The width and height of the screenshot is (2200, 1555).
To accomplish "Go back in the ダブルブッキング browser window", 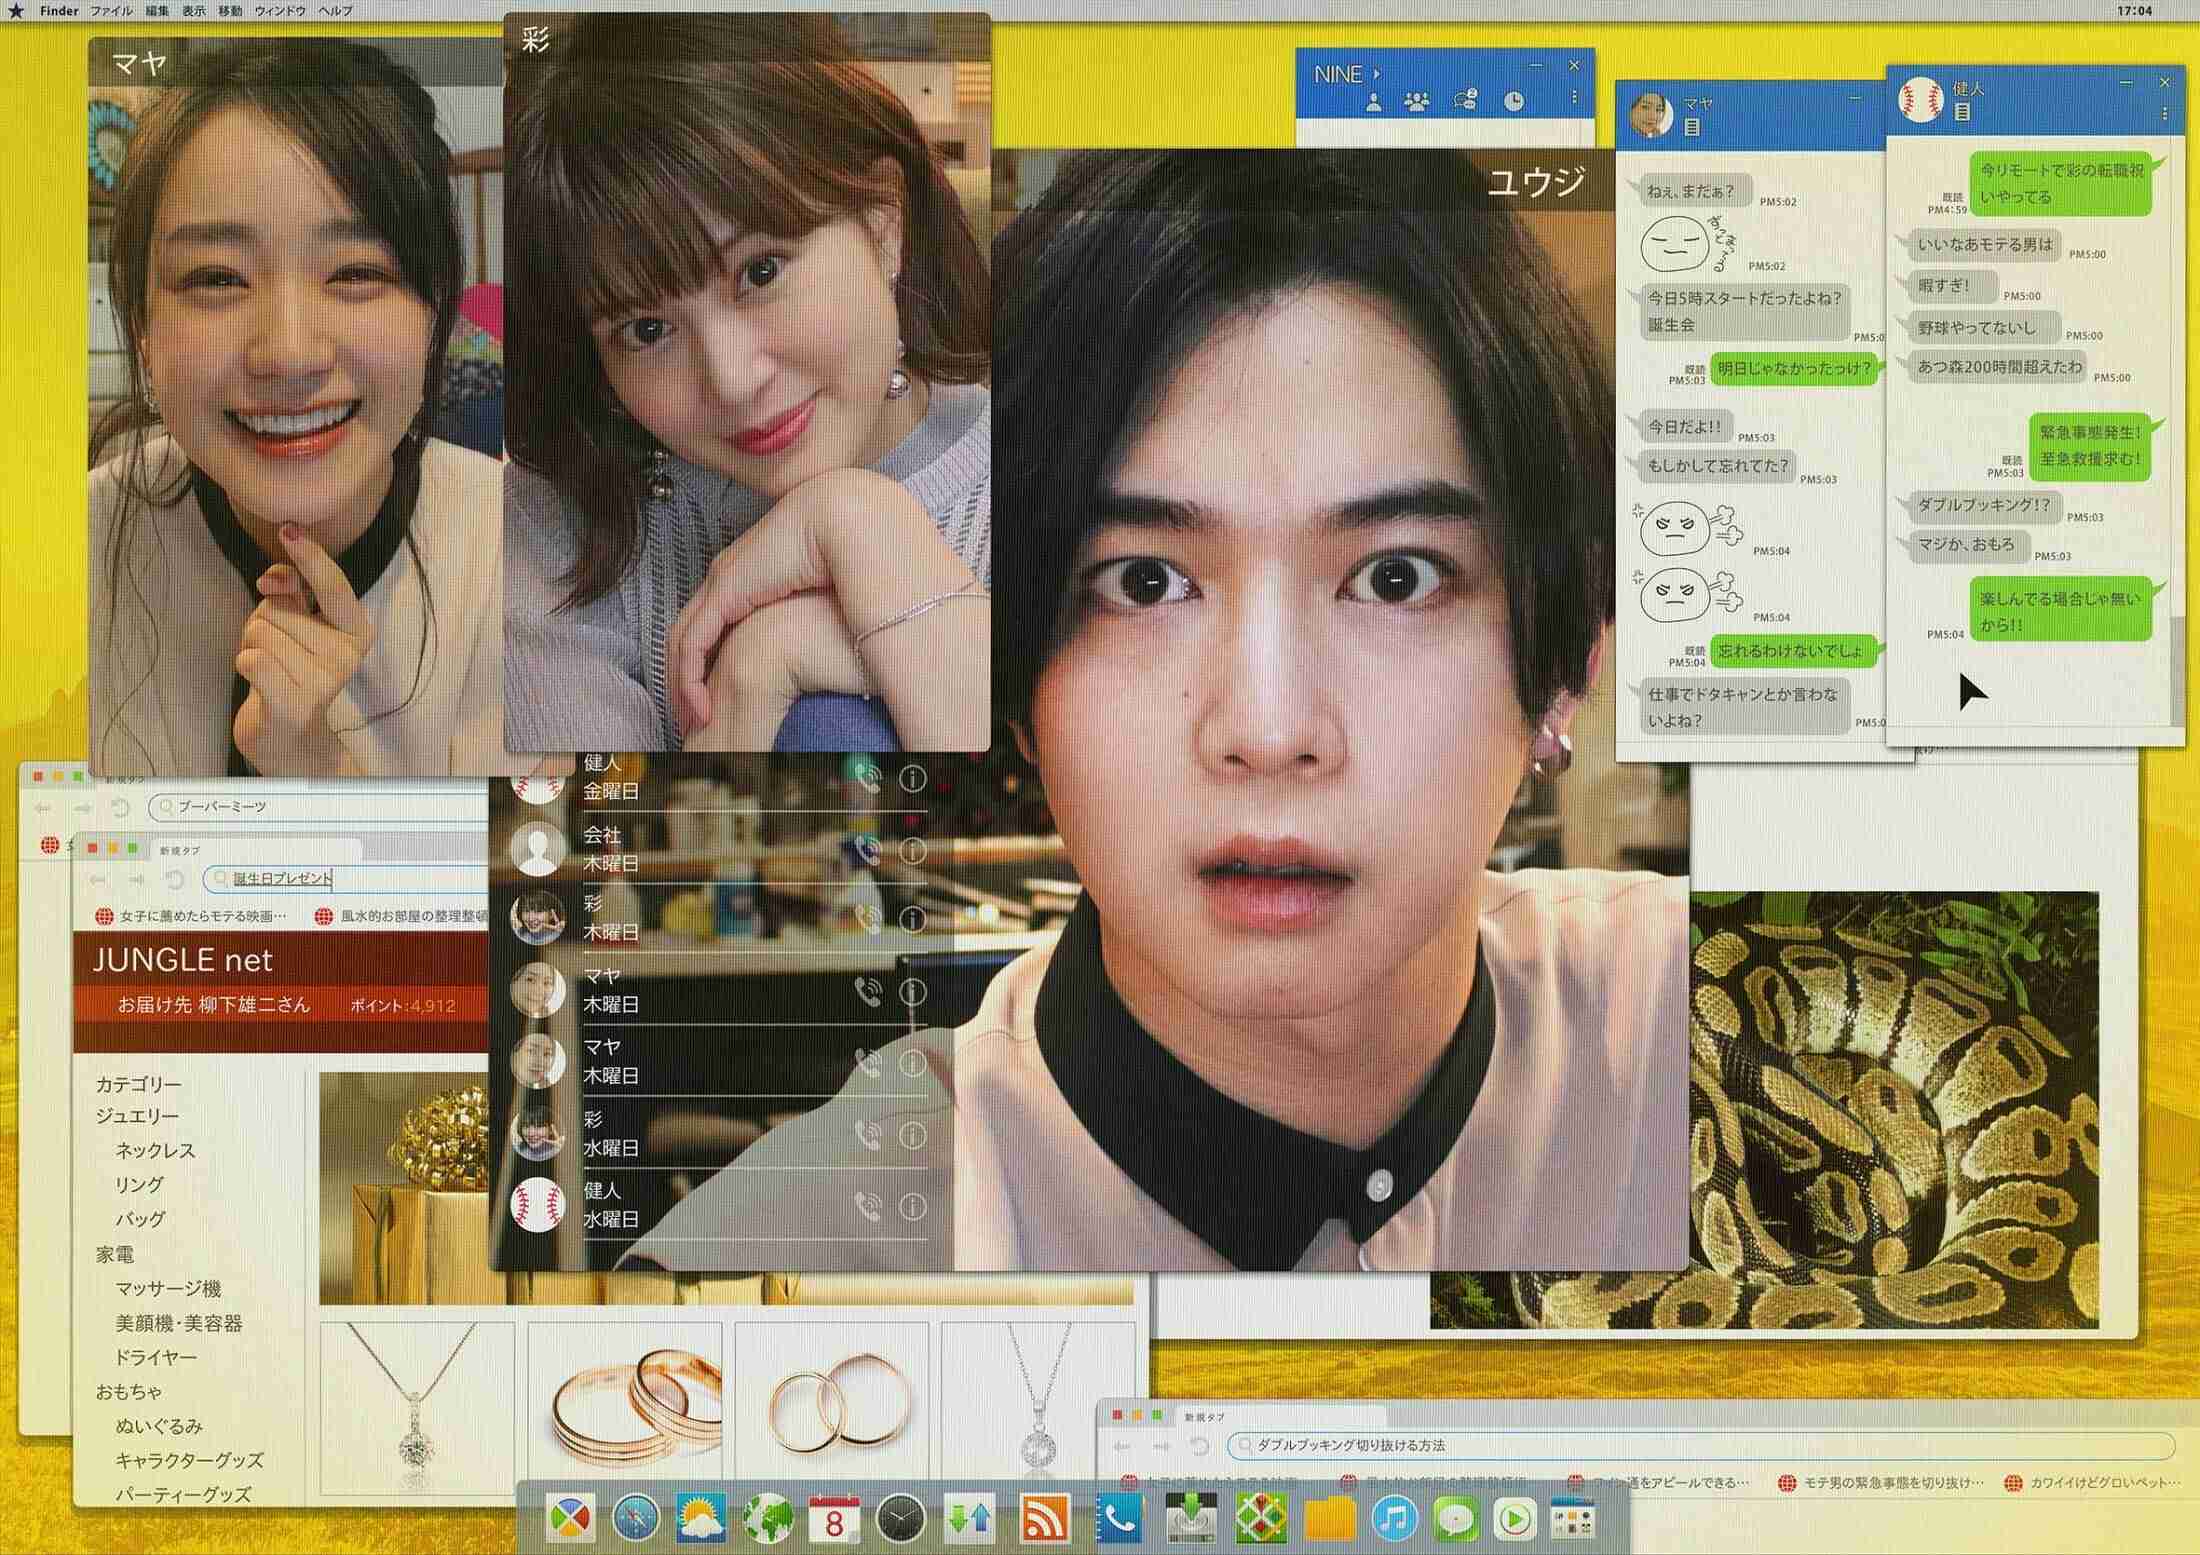I will coord(1121,1446).
